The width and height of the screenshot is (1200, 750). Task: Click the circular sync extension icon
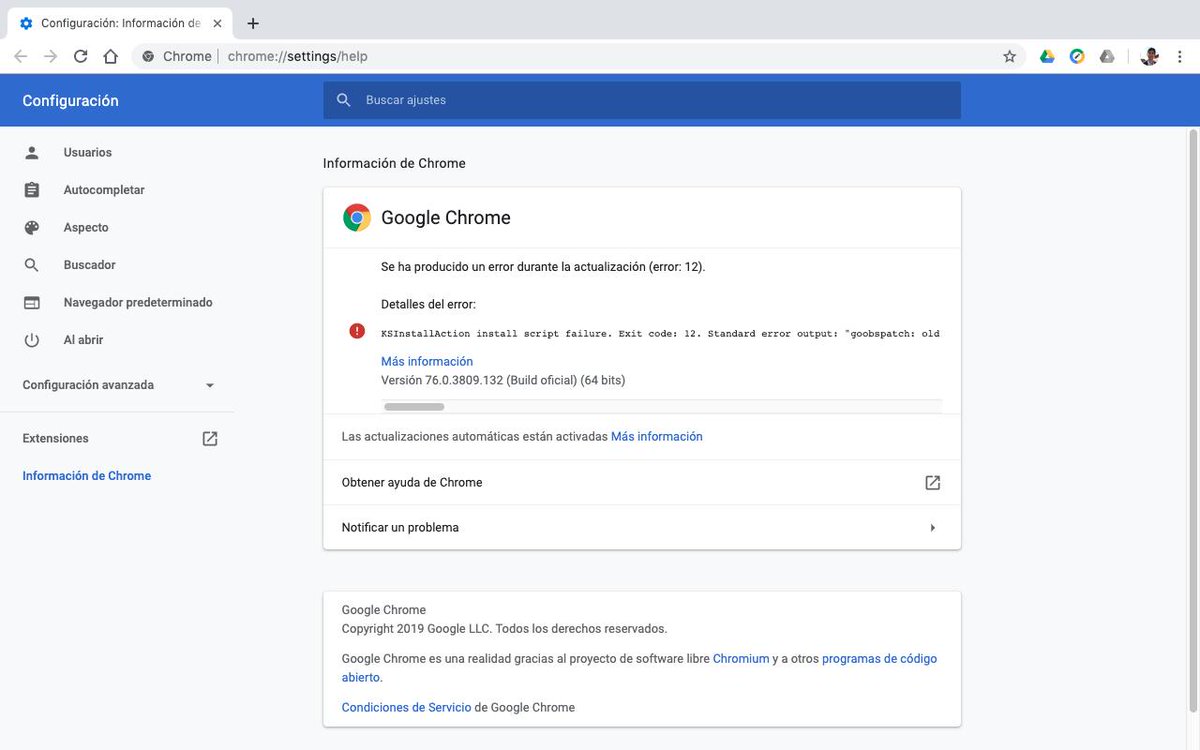[x=1077, y=56]
